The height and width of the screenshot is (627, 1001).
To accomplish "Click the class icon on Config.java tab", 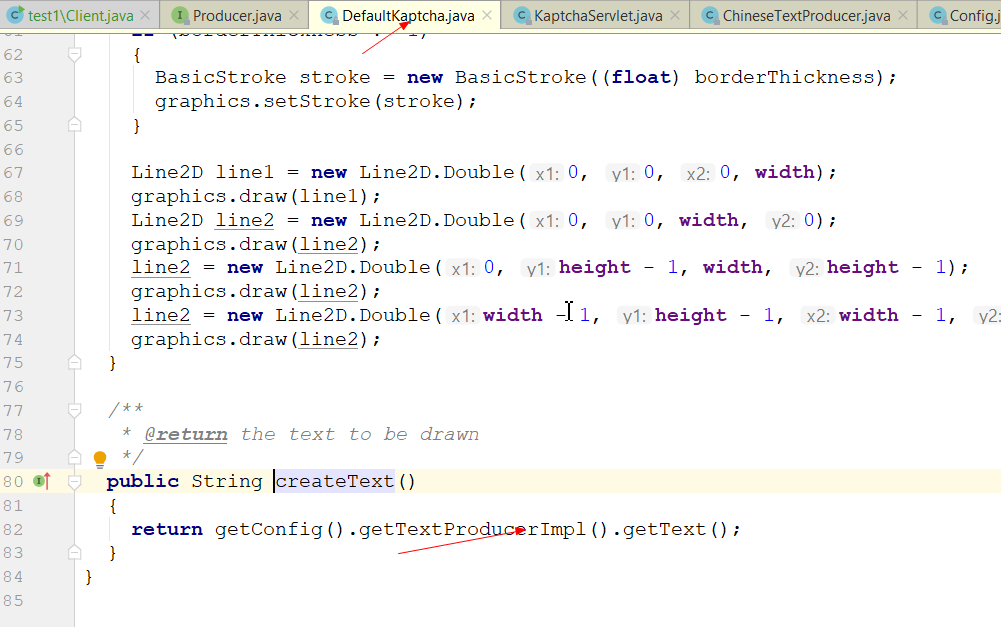I will (937, 15).
